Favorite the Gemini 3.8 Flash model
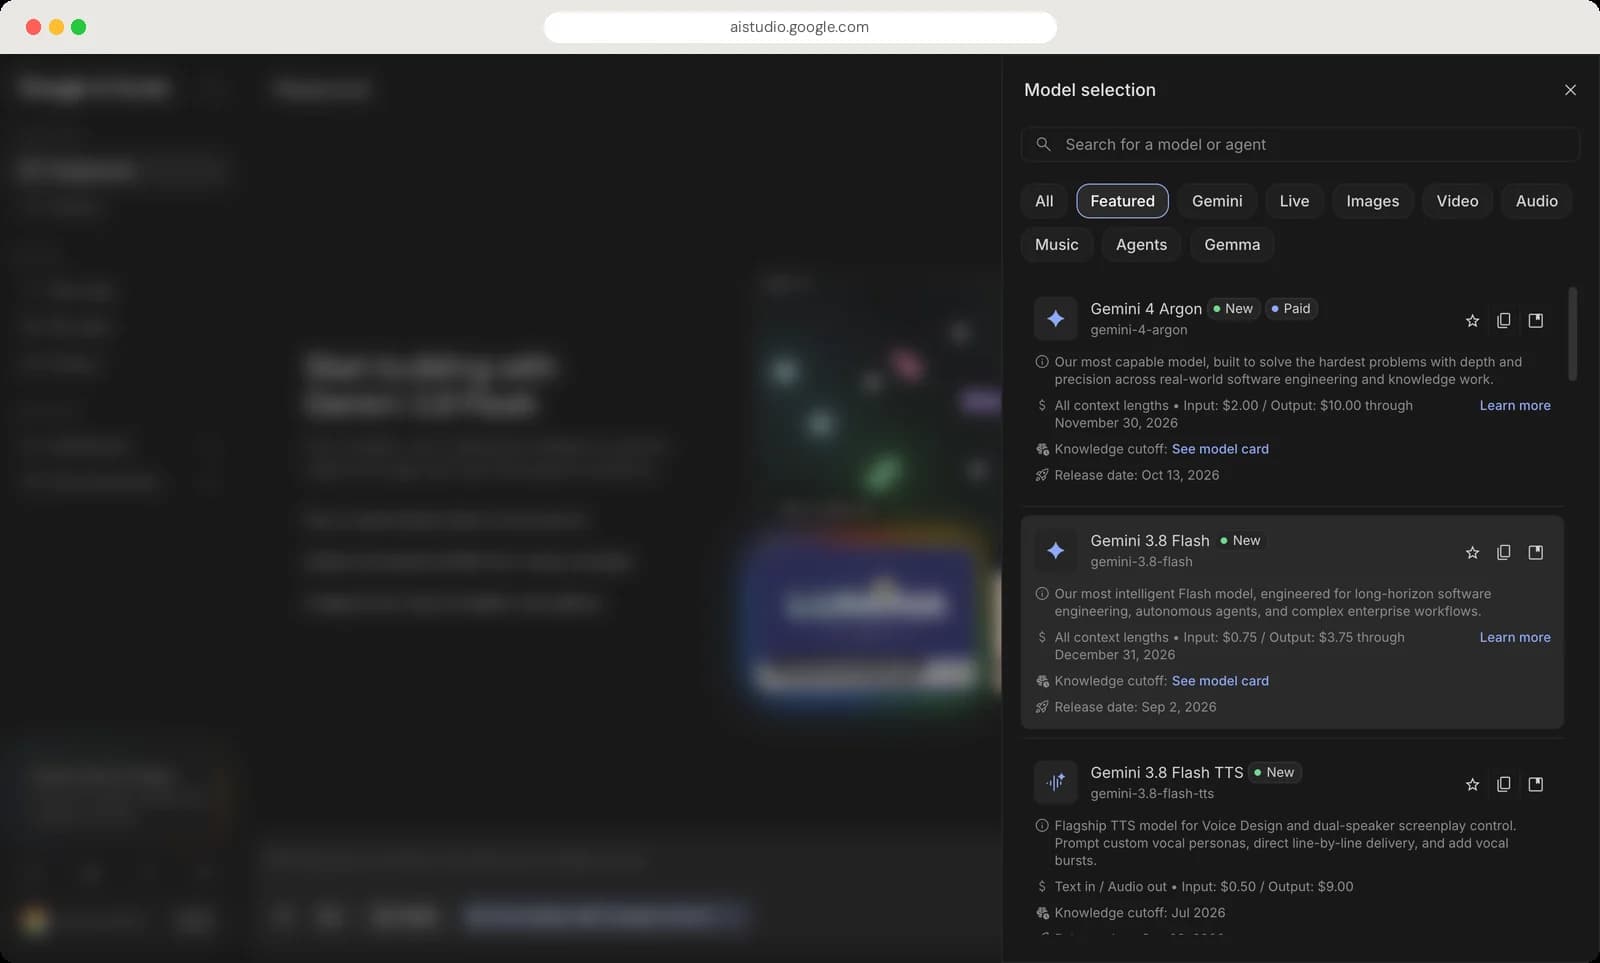Image resolution: width=1600 pixels, height=963 pixels. click(1472, 553)
